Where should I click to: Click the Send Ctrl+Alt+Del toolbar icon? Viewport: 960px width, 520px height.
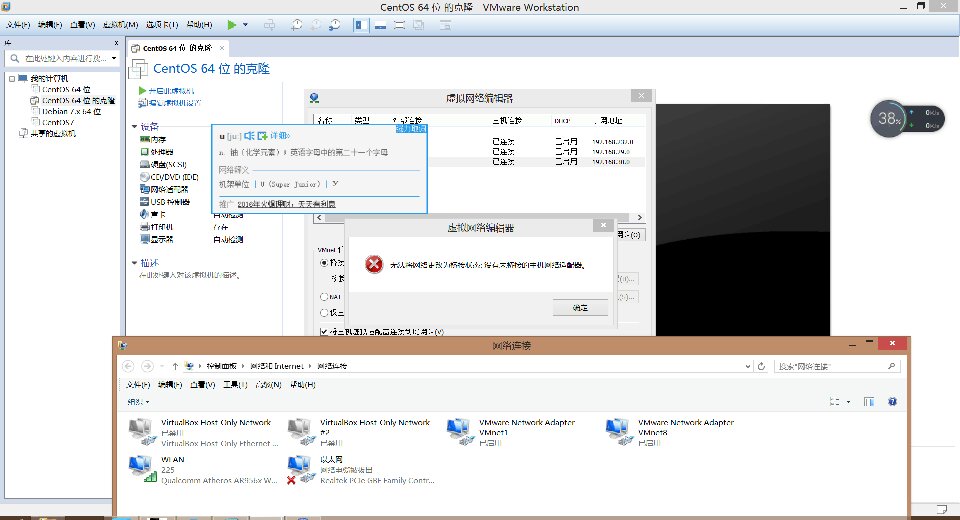tap(269, 25)
